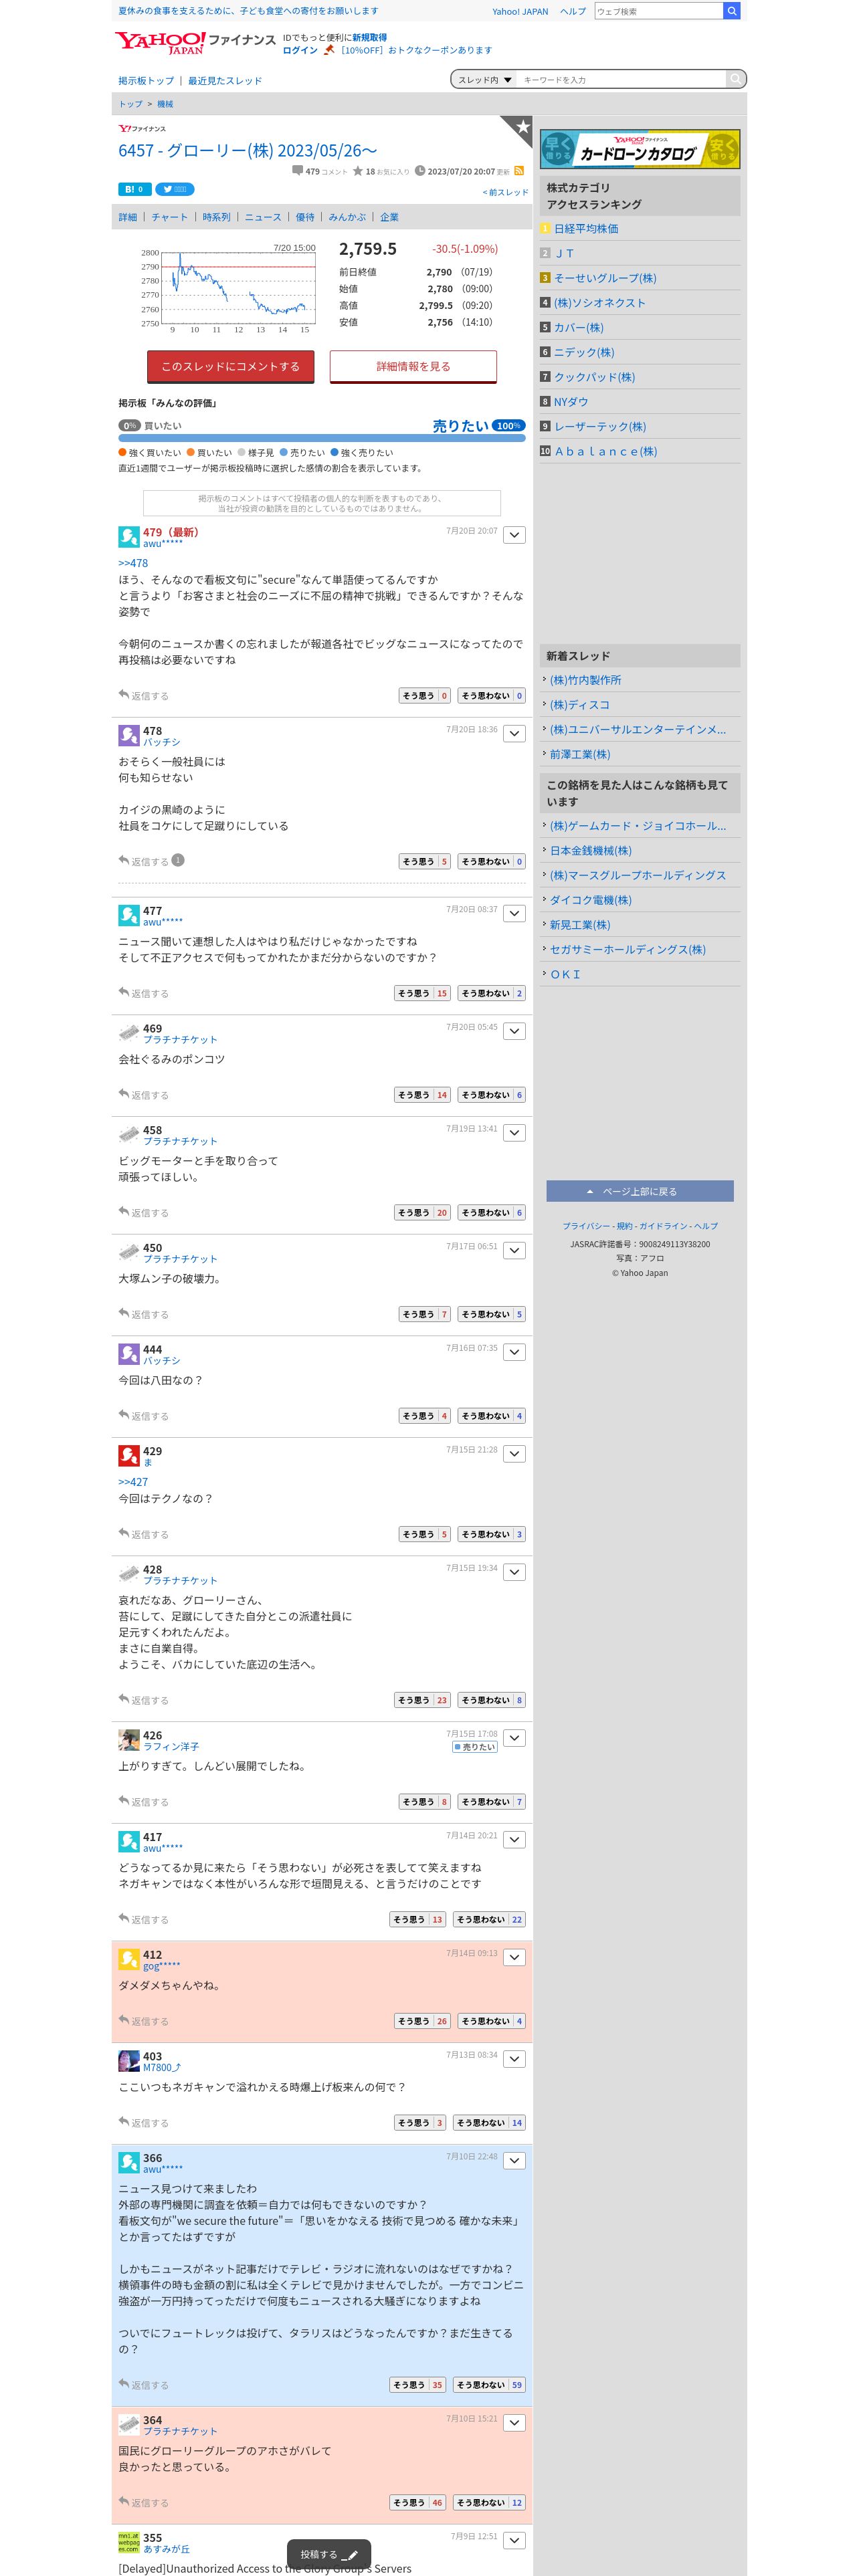The width and height of the screenshot is (859, 2576).
Task: Open avatar of post 403 by M7800
Action: [x=129, y=2061]
